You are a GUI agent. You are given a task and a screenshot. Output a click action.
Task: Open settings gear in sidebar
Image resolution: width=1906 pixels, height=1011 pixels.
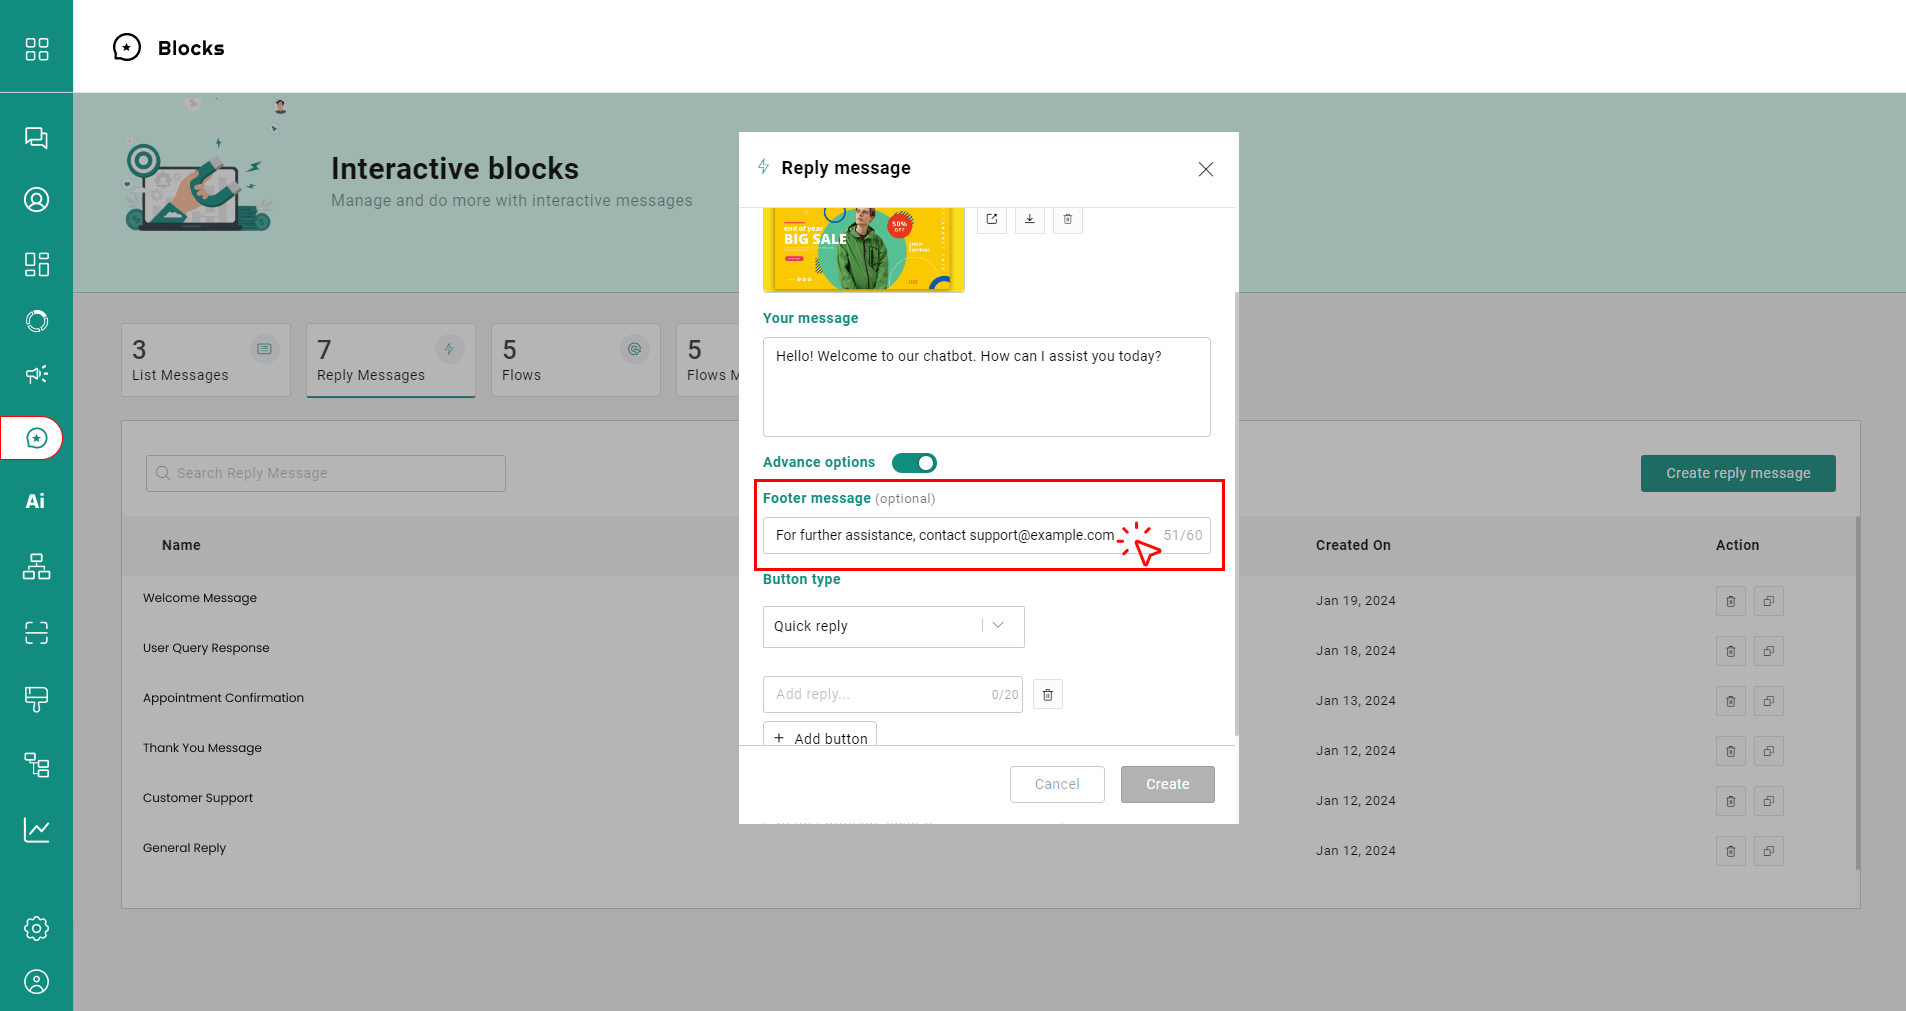(x=36, y=928)
